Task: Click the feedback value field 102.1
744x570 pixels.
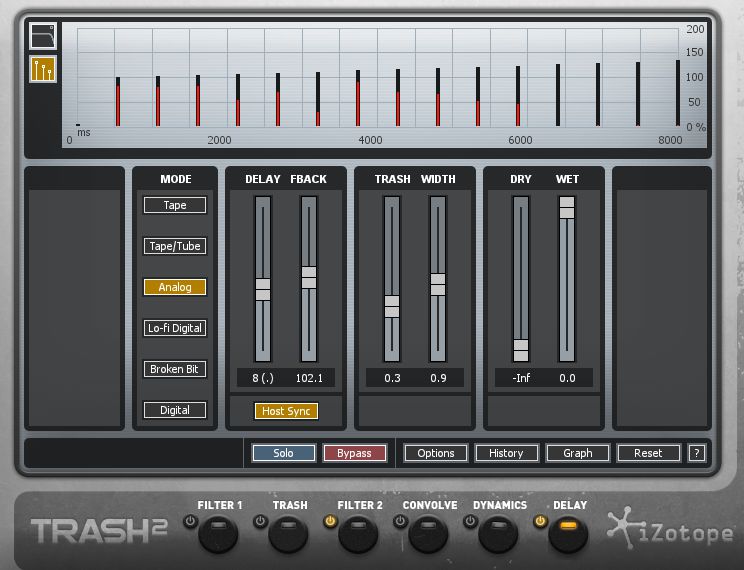Action: (x=309, y=378)
